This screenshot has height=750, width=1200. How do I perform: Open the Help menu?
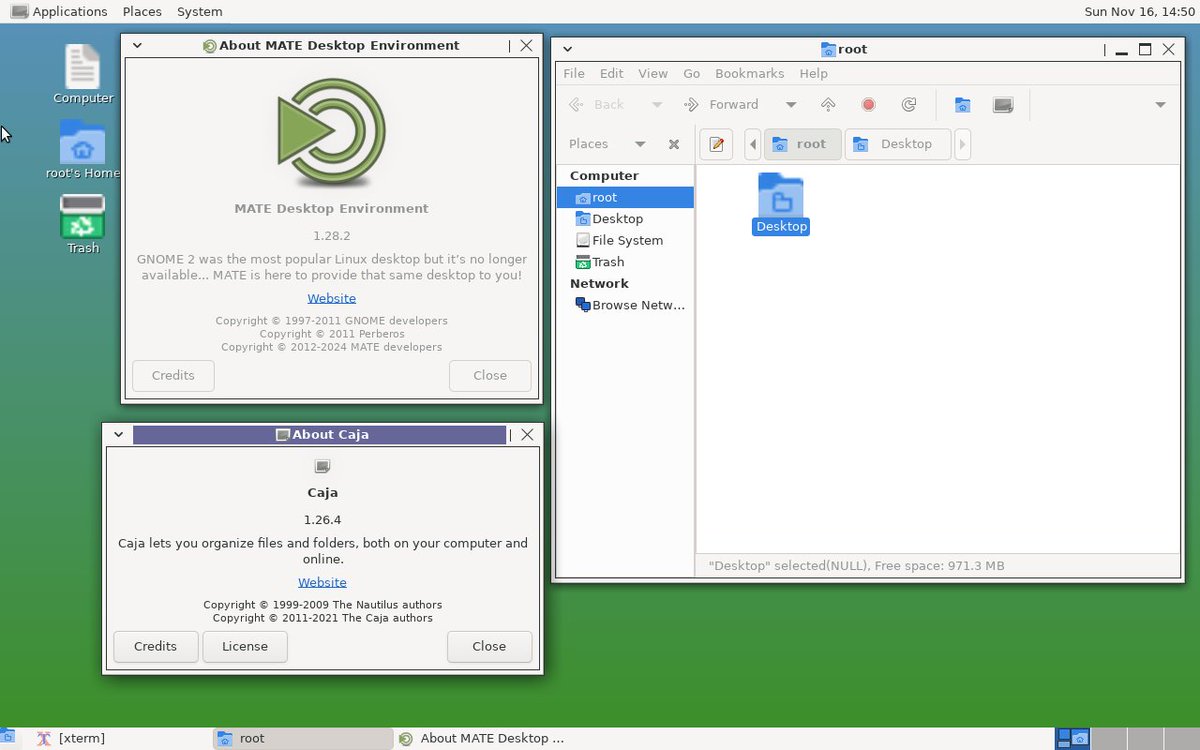pyautogui.click(x=814, y=74)
